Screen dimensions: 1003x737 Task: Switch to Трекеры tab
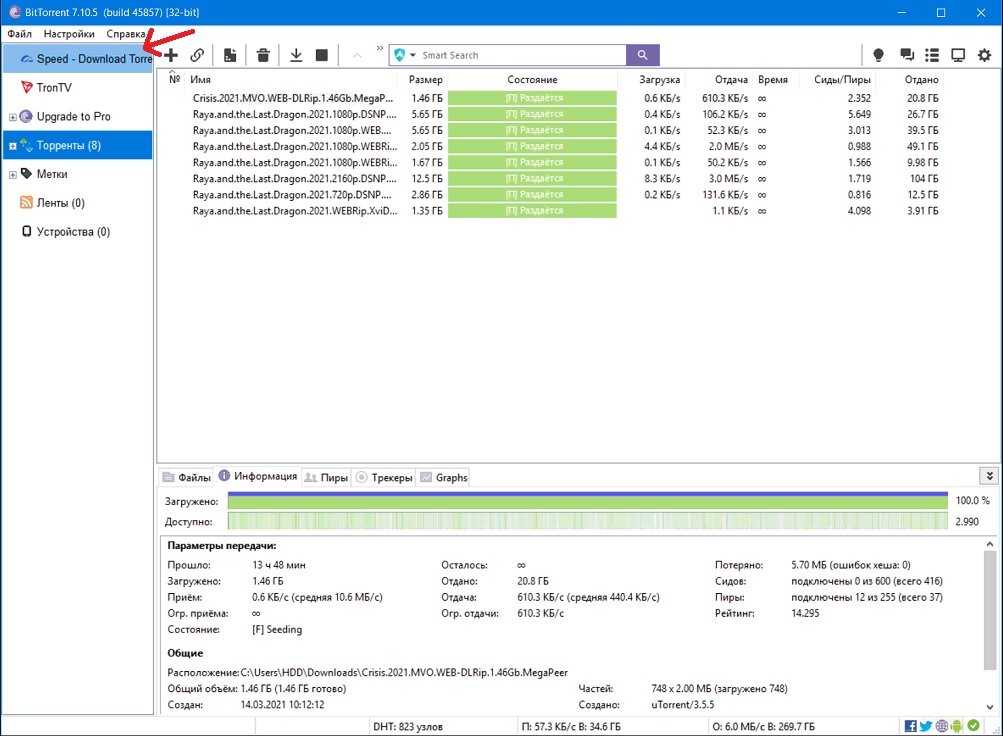point(384,477)
